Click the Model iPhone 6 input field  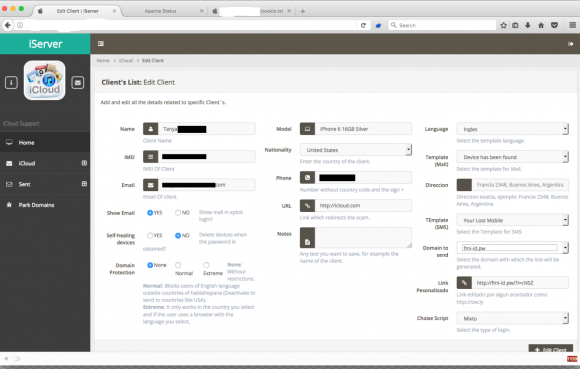363,129
